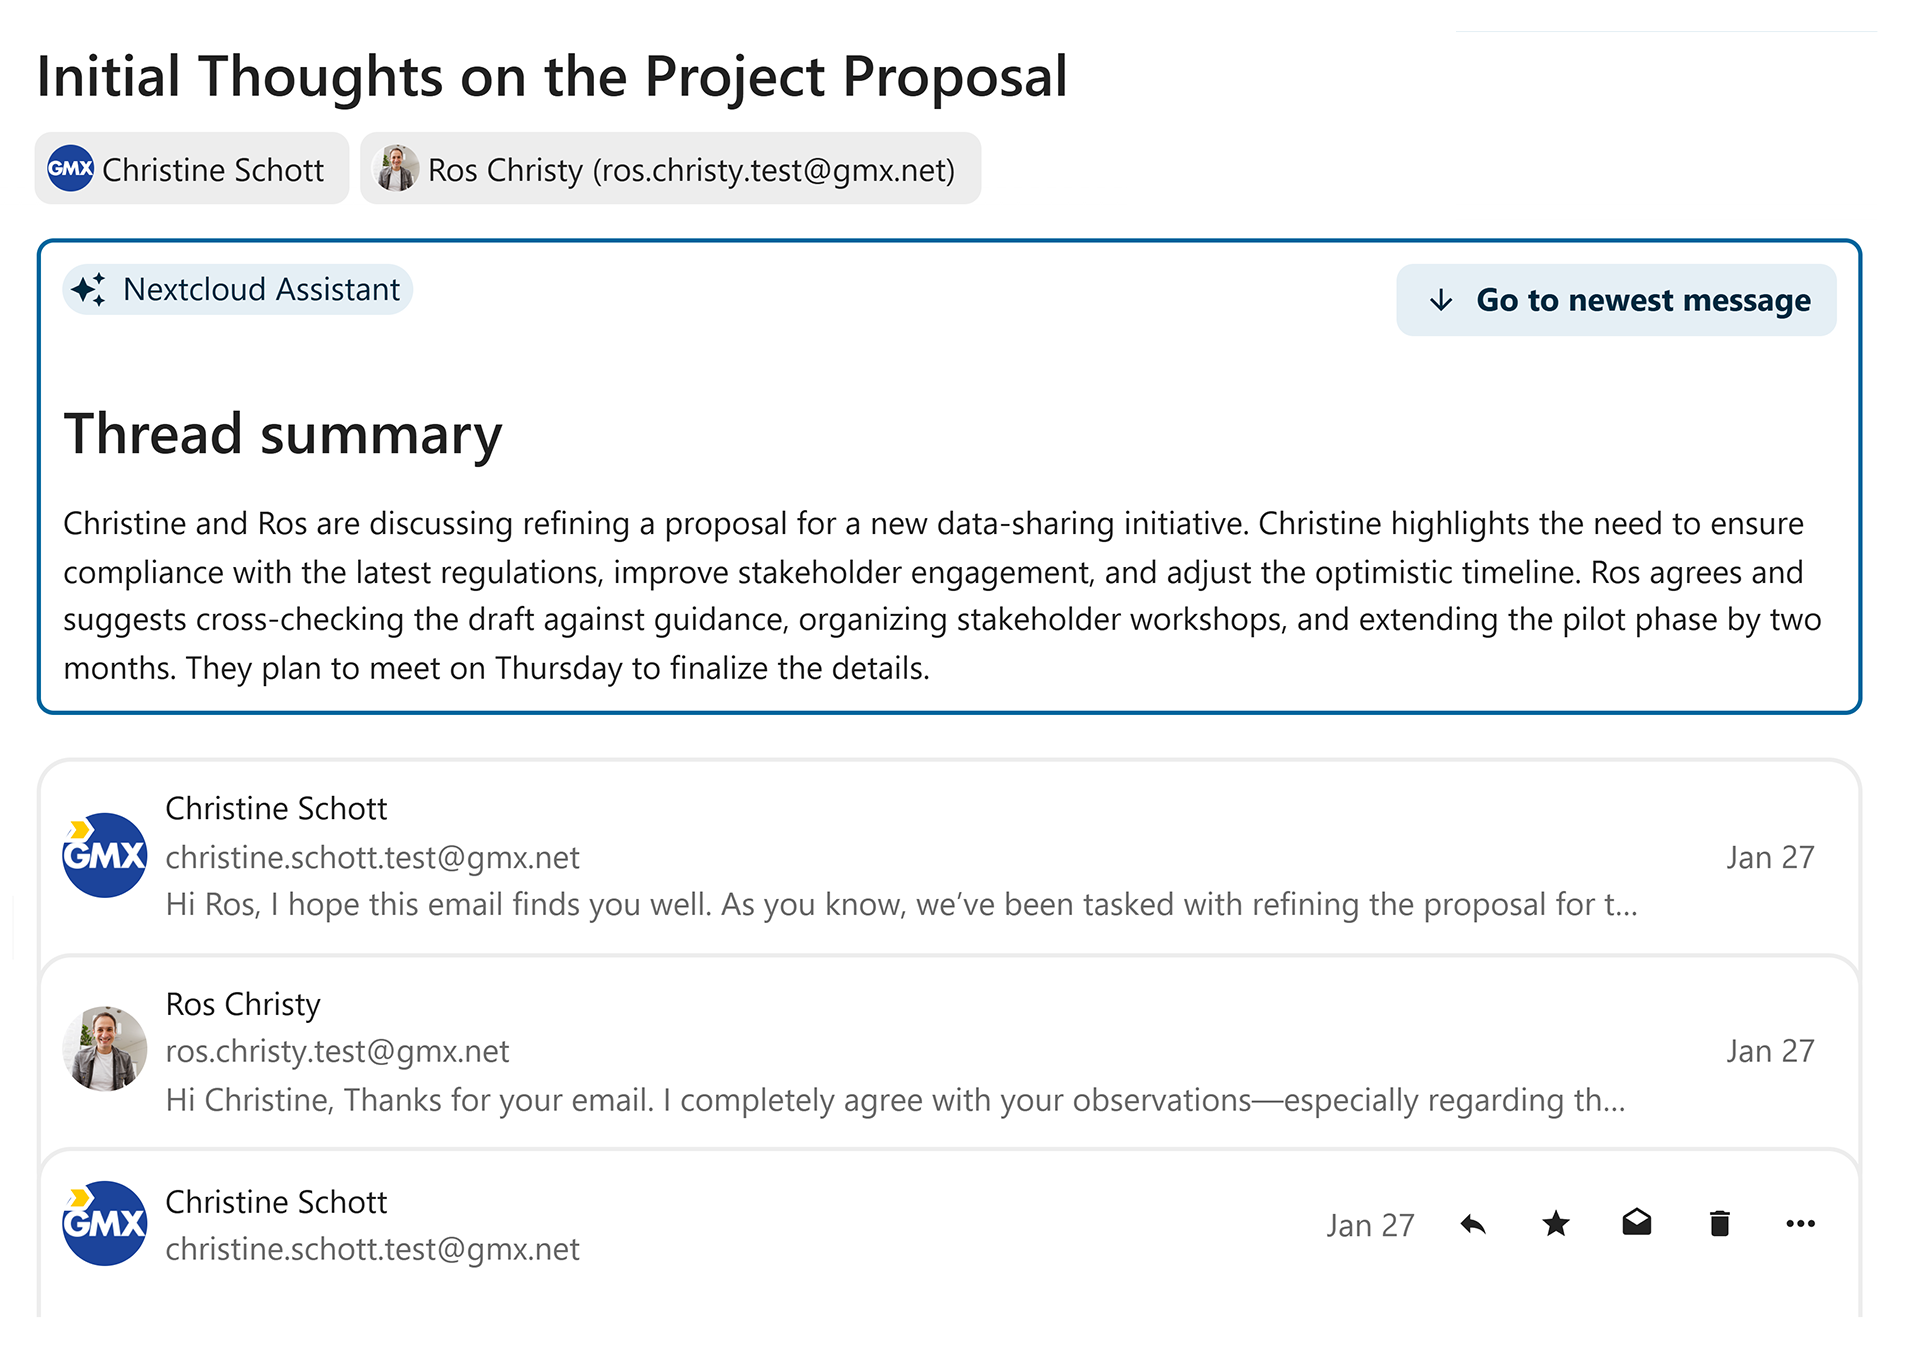Click the Thread summary text block
Screen dimensions: 1920x1349
(945, 596)
